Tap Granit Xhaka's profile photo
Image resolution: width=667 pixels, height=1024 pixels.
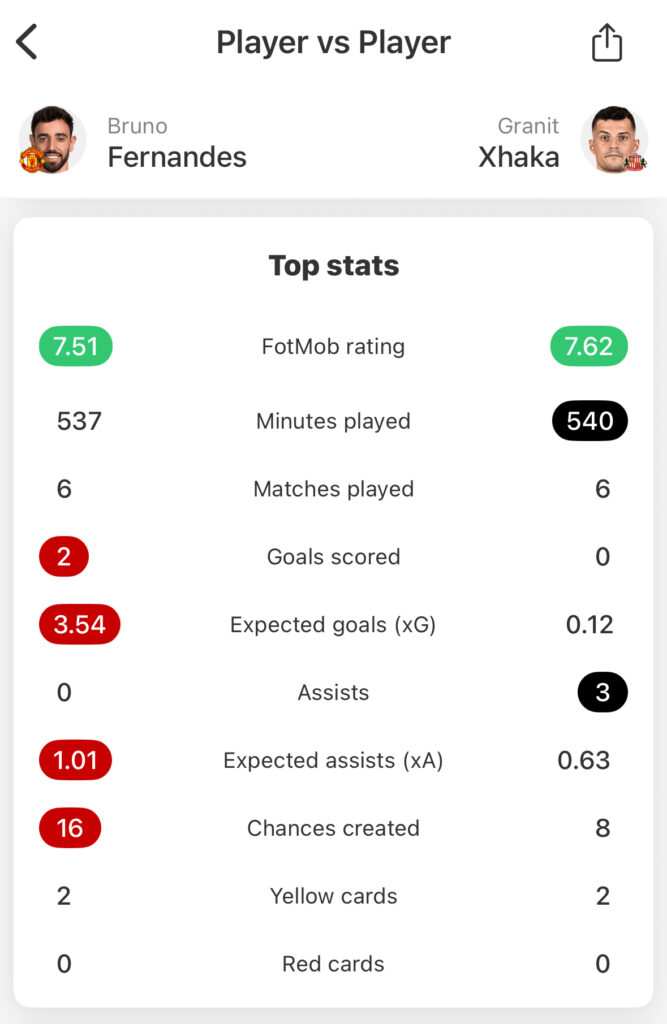[614, 139]
